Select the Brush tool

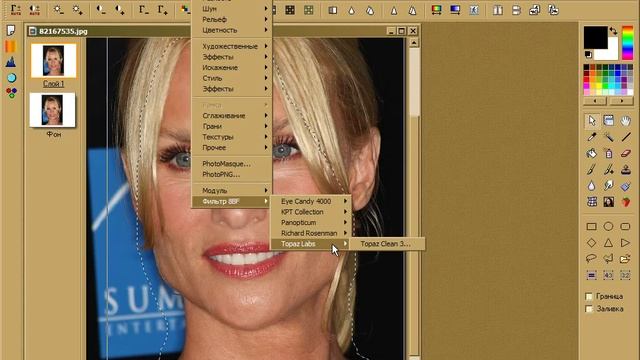coord(591,169)
